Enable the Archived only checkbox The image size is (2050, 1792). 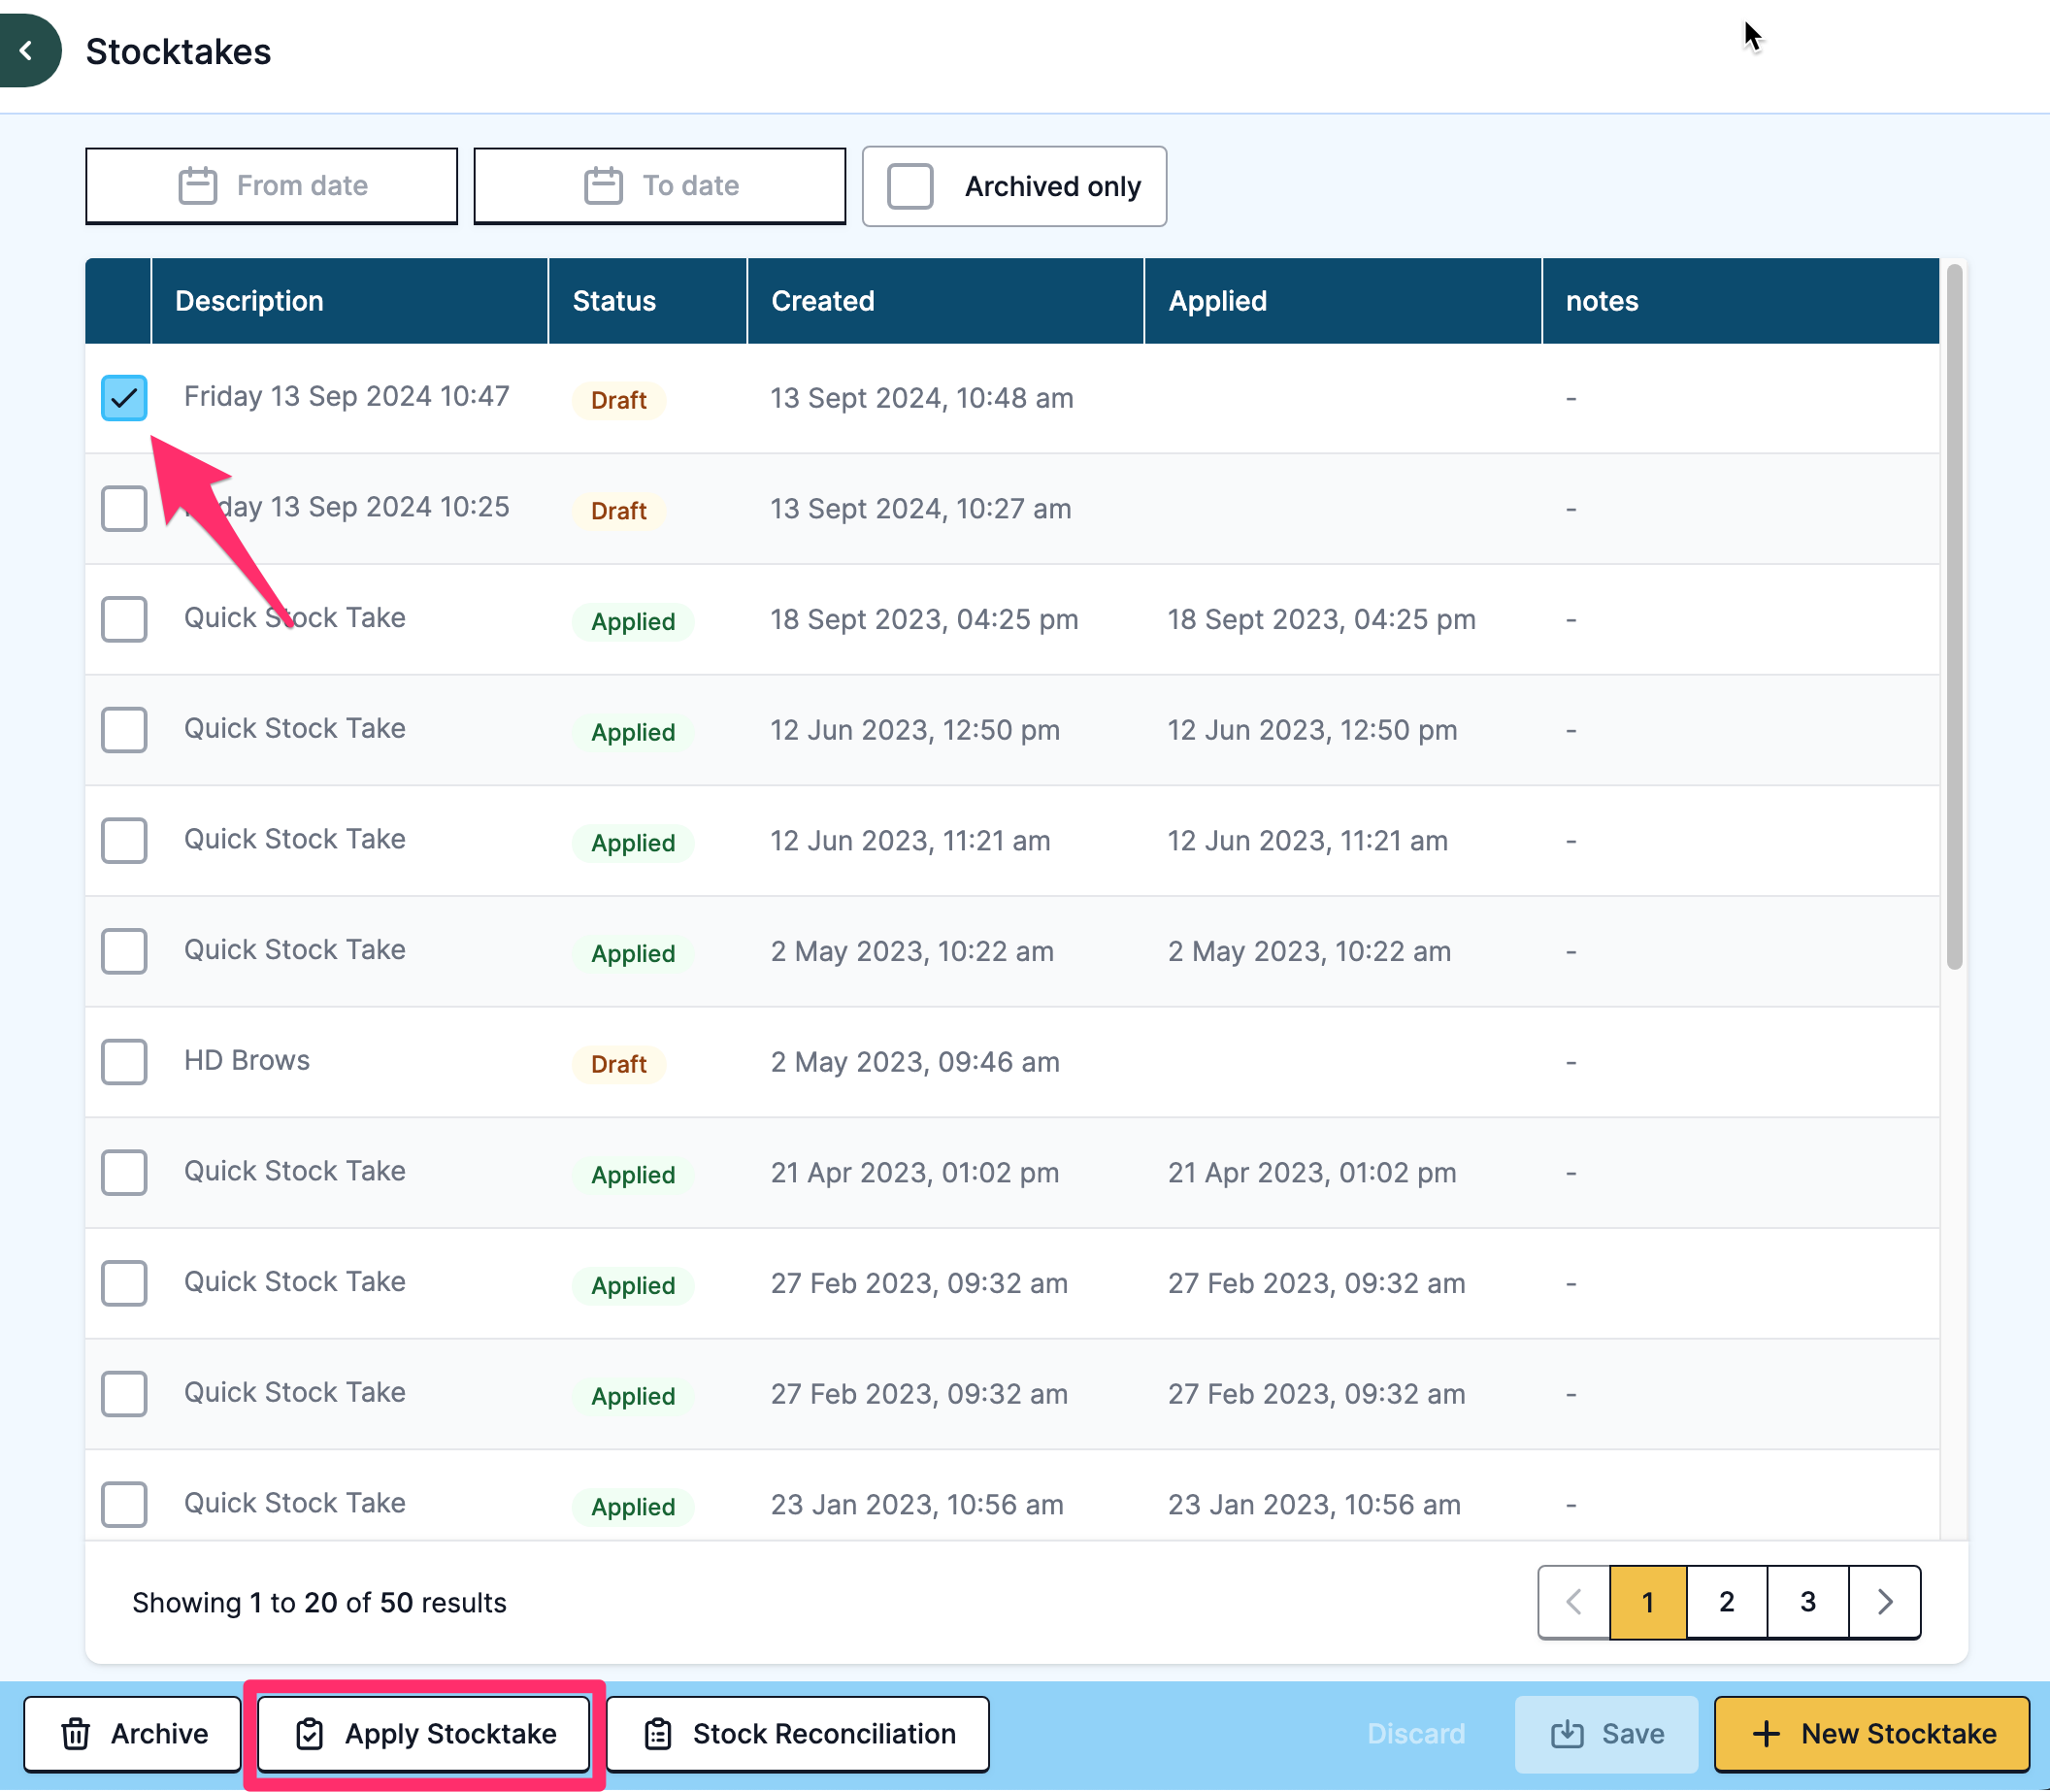(910, 186)
